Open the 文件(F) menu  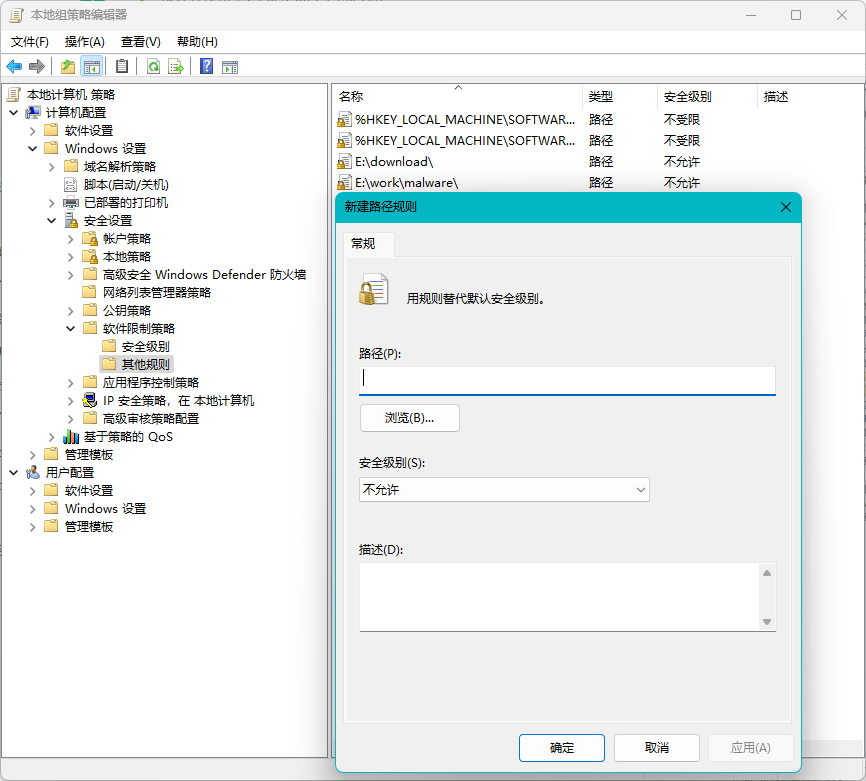pos(30,42)
